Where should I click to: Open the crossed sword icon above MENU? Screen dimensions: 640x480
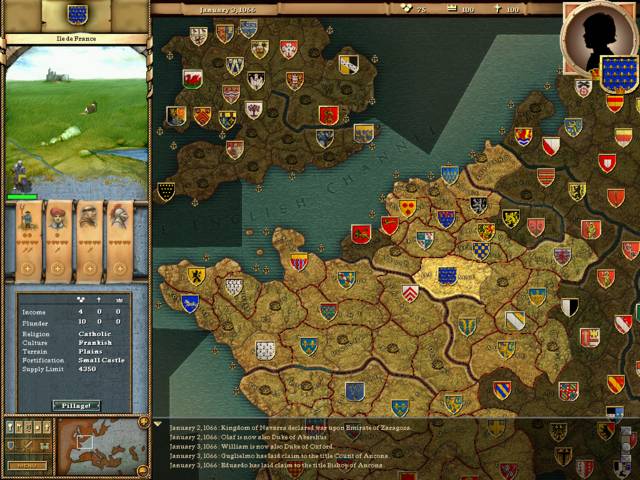click(x=28, y=445)
